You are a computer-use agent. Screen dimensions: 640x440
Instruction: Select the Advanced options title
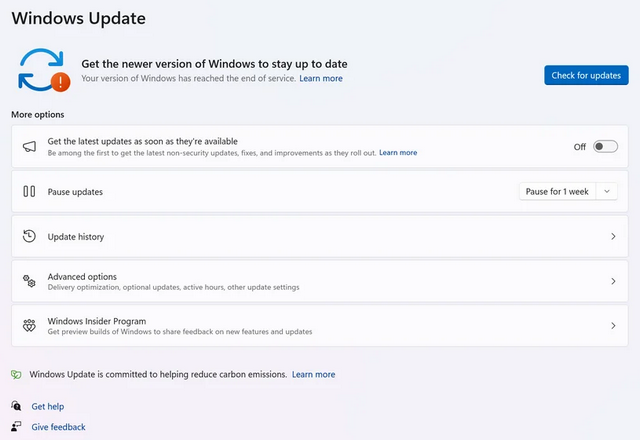pos(82,276)
